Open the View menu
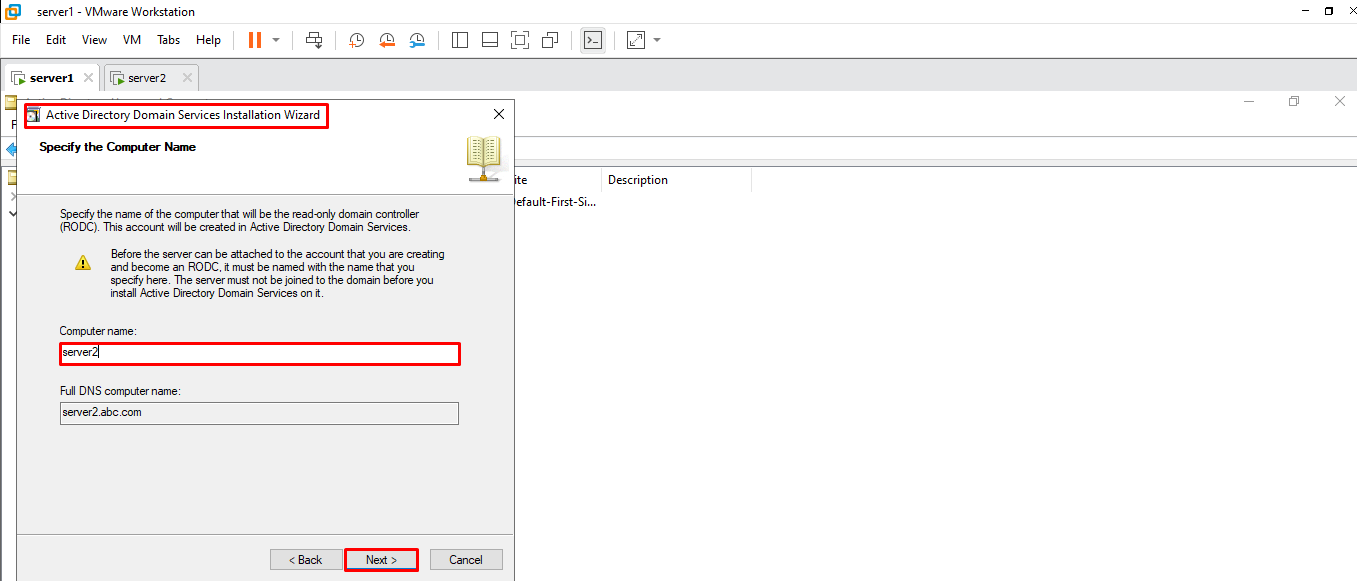 [94, 40]
